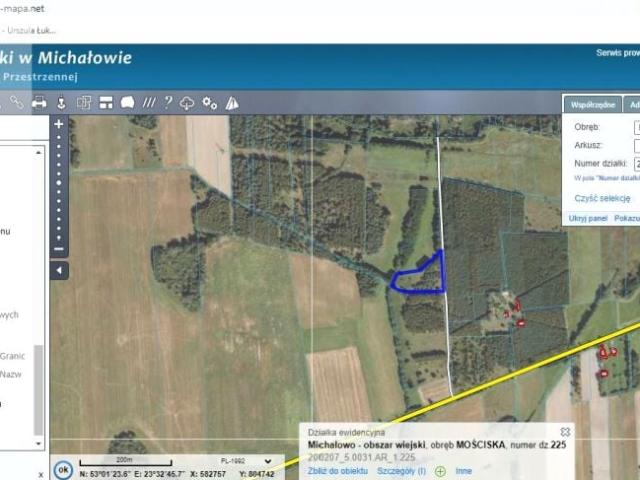Image resolution: width=640 pixels, height=480 pixels.
Task: Click the minus zoom out button
Action: pos(59,249)
